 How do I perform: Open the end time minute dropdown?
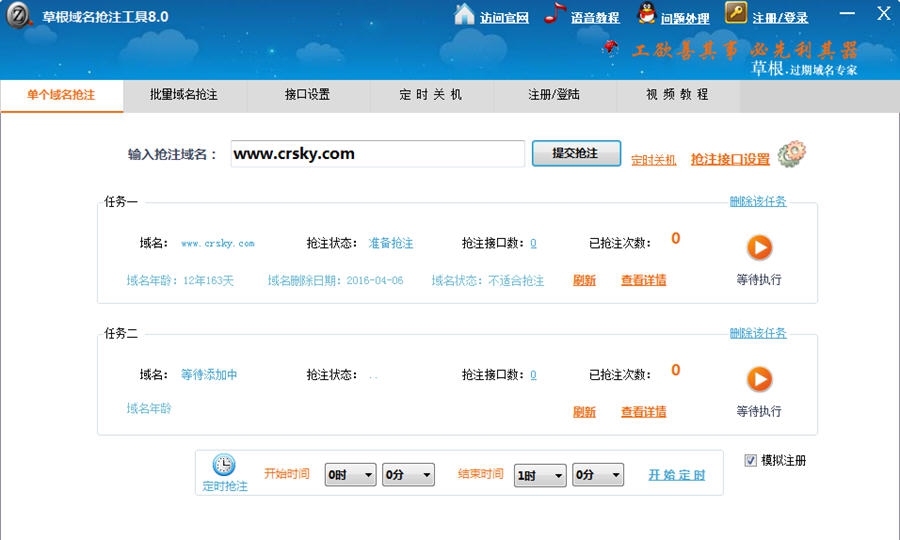598,475
